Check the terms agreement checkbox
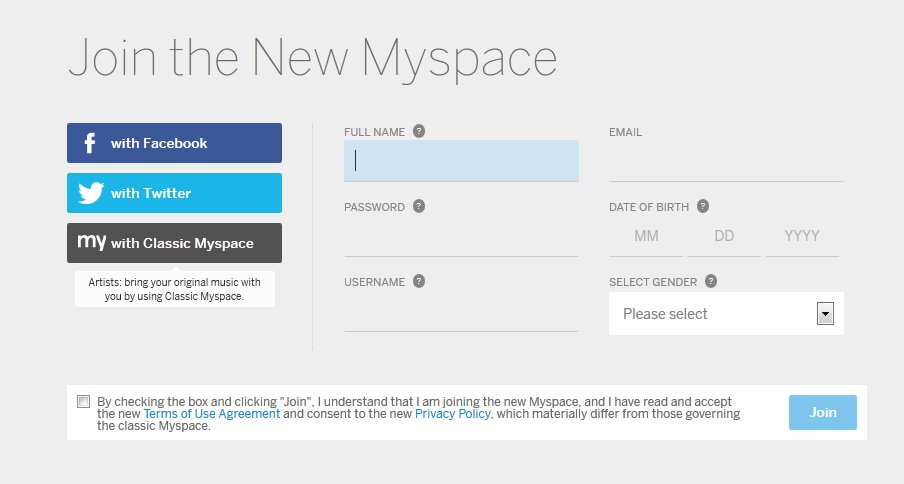 (84, 402)
